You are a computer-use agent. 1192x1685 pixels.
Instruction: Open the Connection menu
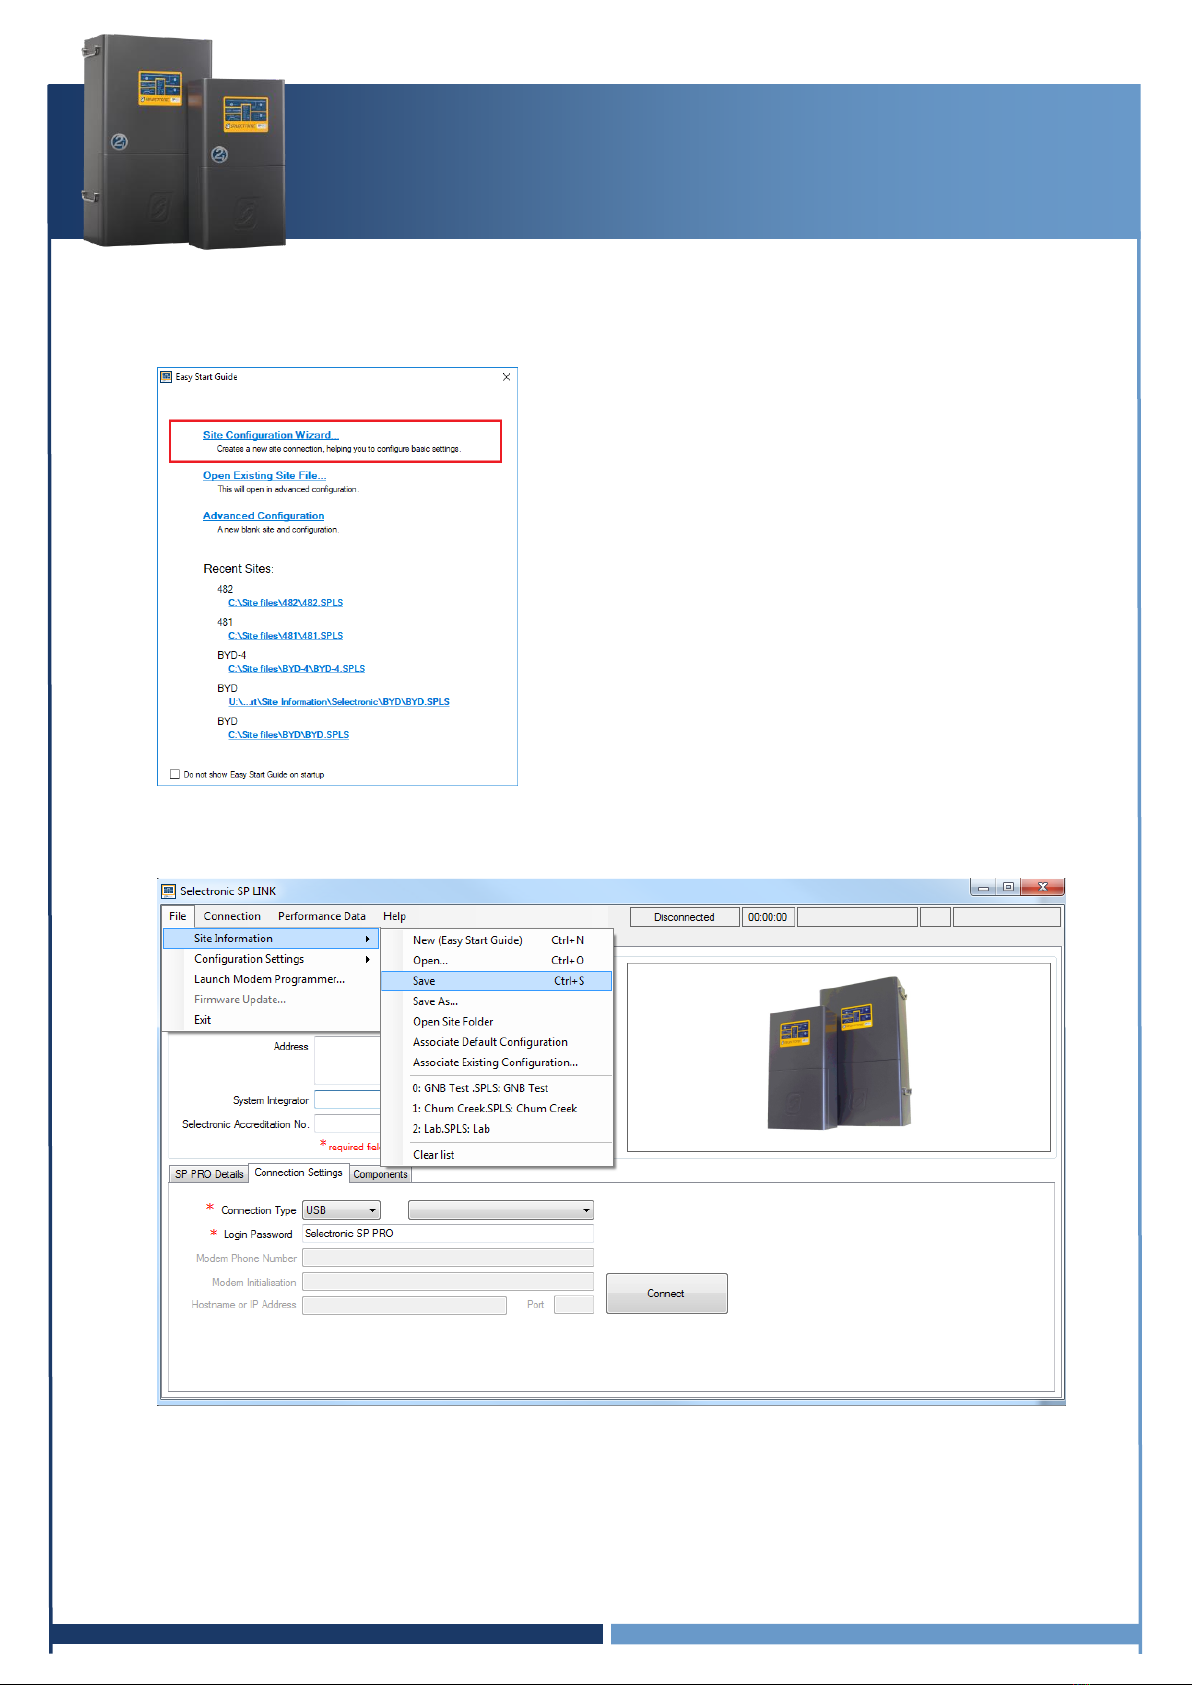[232, 916]
